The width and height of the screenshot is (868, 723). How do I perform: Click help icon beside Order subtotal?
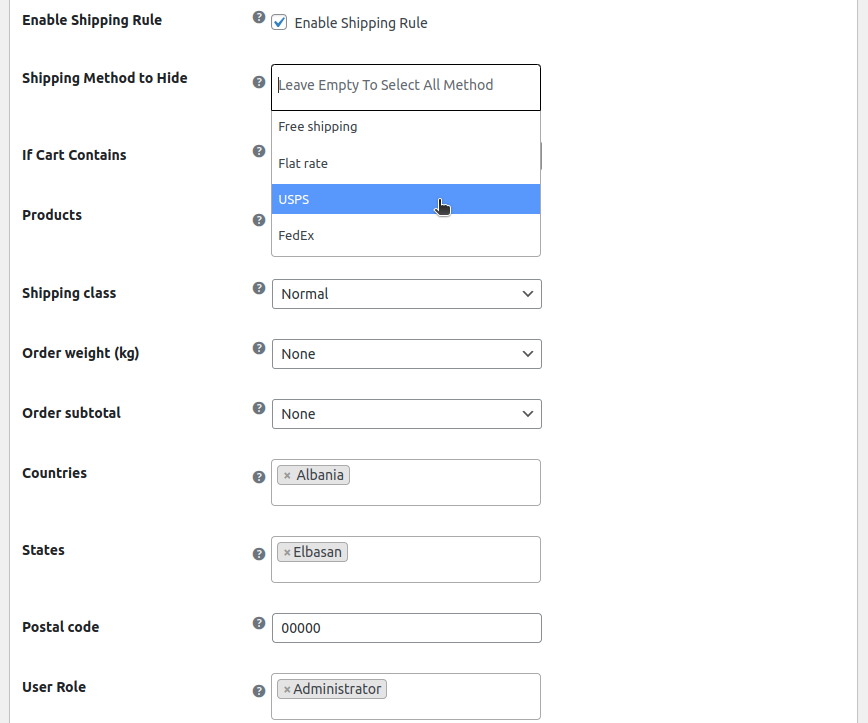coord(259,408)
